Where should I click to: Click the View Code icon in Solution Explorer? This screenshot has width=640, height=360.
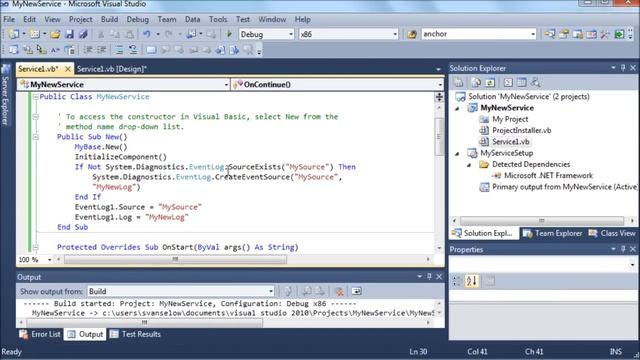tap(508, 83)
